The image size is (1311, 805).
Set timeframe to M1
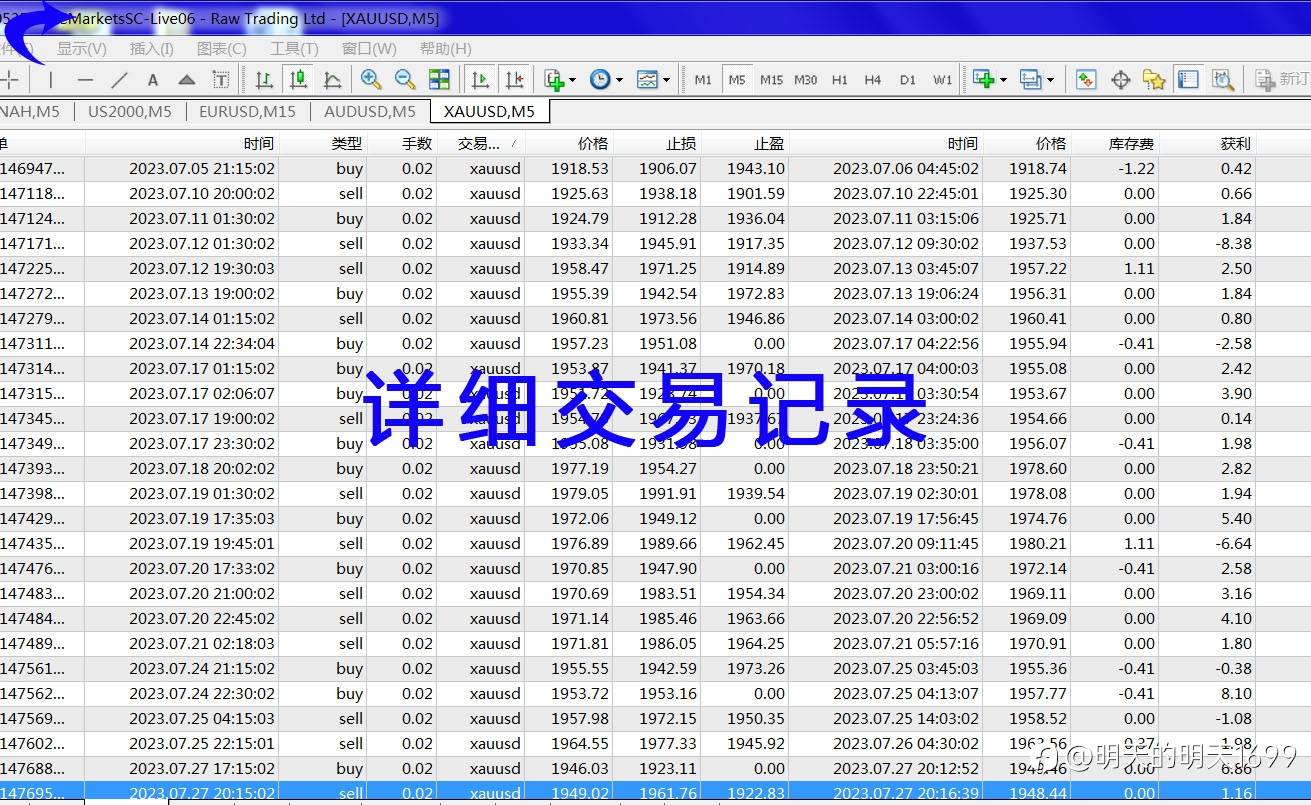pyautogui.click(x=703, y=80)
